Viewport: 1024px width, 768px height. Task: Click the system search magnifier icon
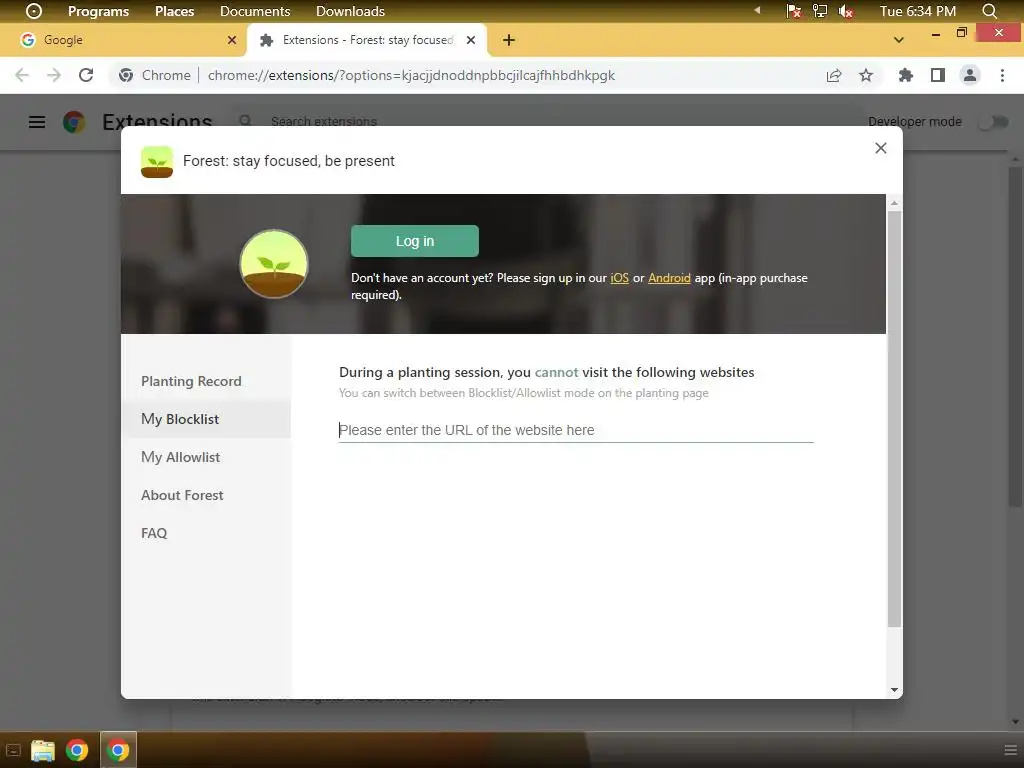pyautogui.click(x=989, y=11)
